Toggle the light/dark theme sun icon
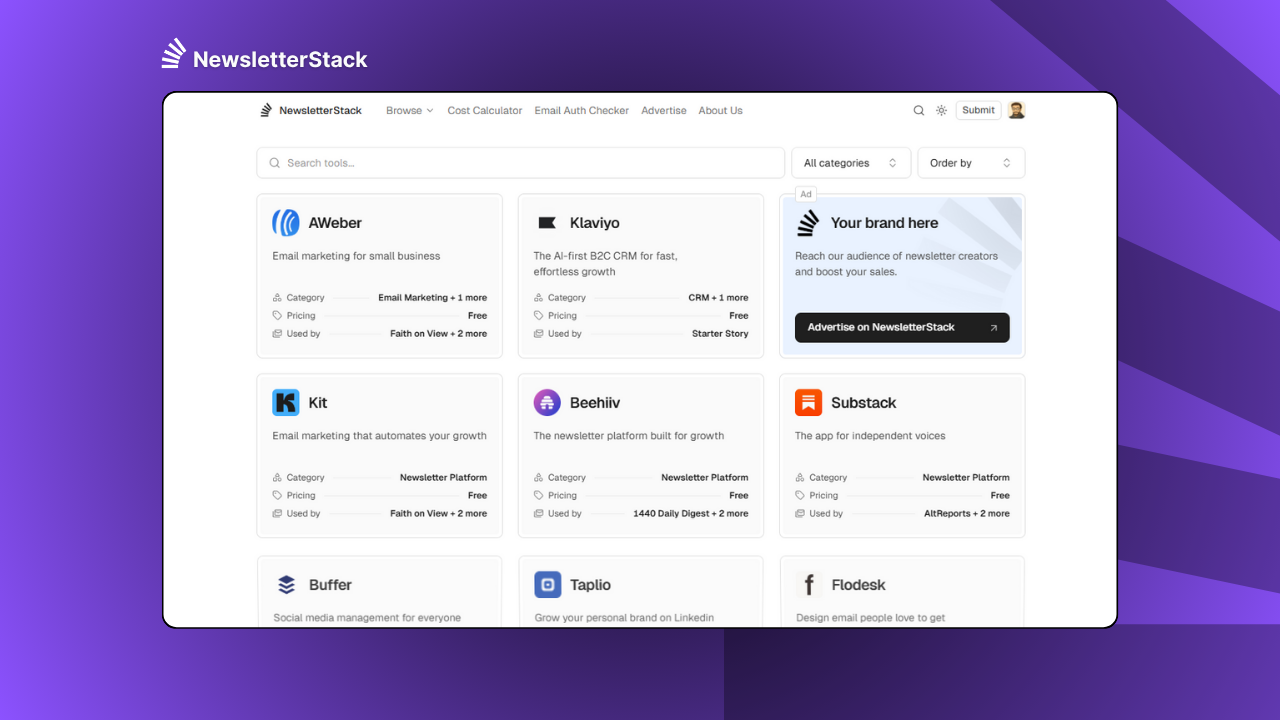This screenshot has width=1280, height=720. pos(941,111)
